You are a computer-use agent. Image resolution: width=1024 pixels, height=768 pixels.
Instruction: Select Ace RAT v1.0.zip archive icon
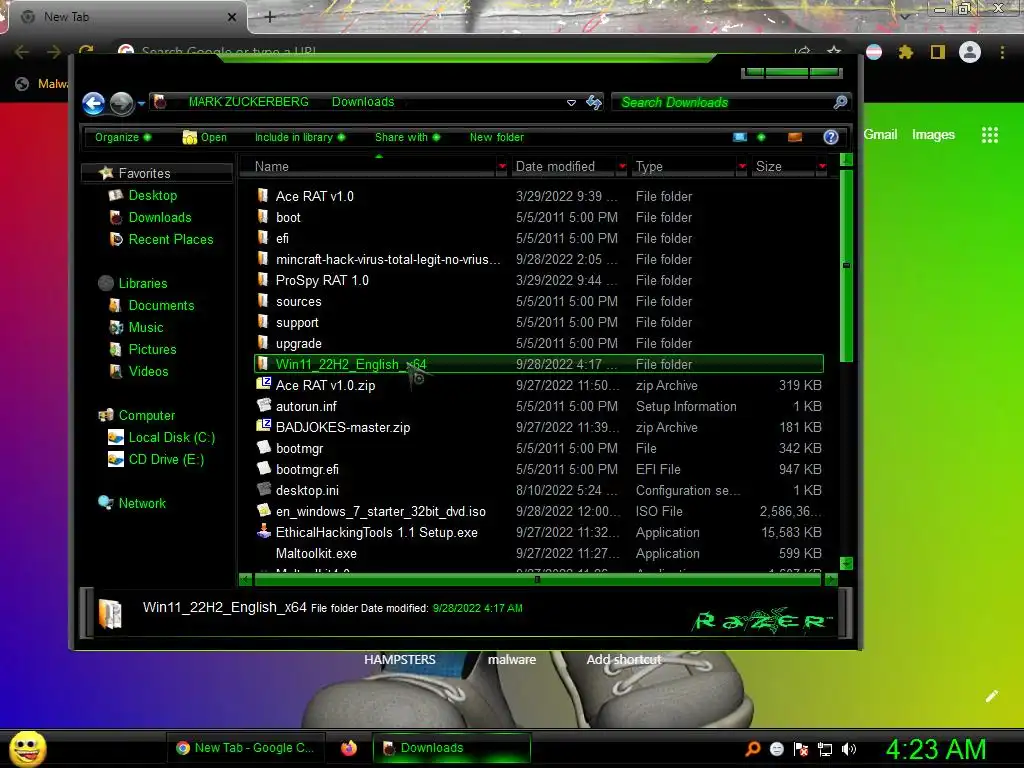(263, 384)
